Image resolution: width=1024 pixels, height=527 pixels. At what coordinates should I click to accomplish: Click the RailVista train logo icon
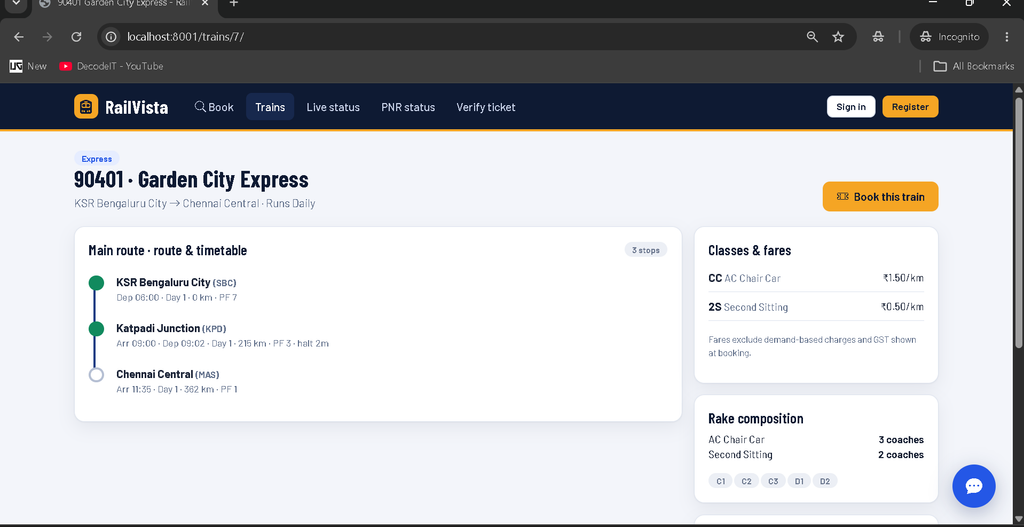[x=86, y=106]
